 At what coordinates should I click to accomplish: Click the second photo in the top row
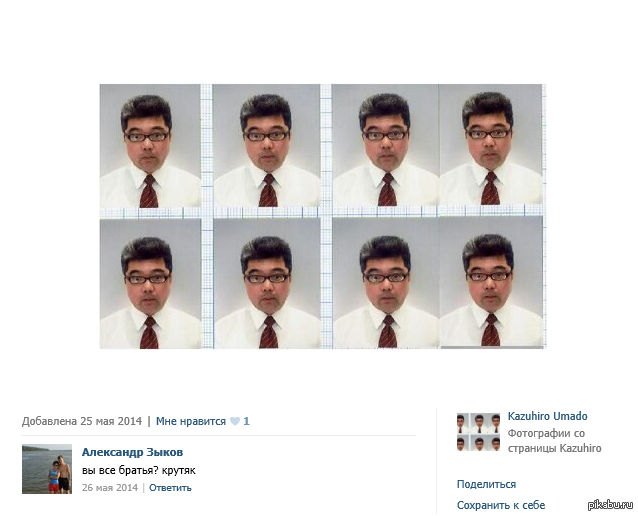pyautogui.click(x=267, y=145)
